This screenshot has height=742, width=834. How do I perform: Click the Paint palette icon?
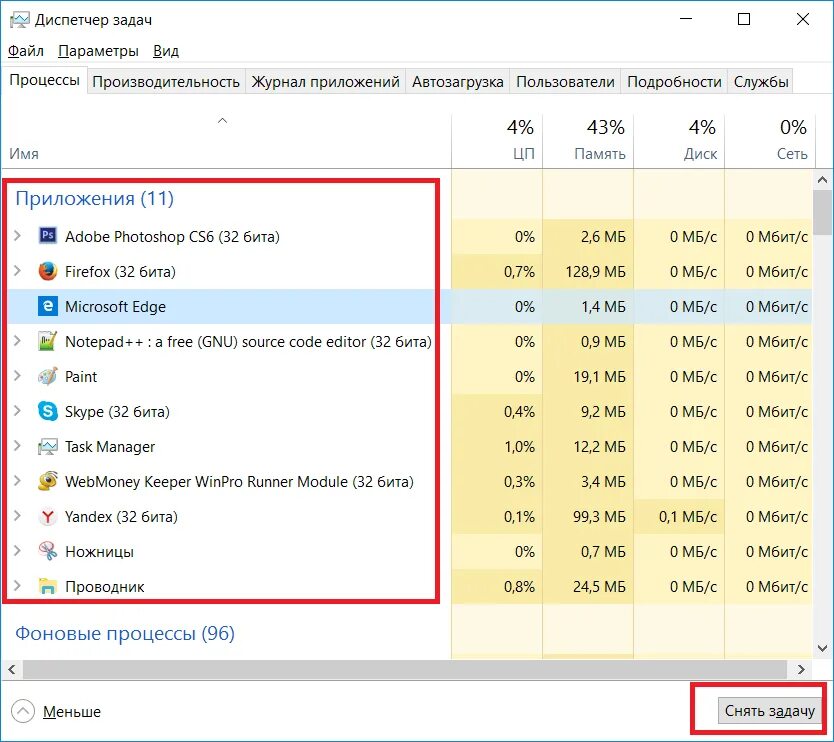pos(48,377)
